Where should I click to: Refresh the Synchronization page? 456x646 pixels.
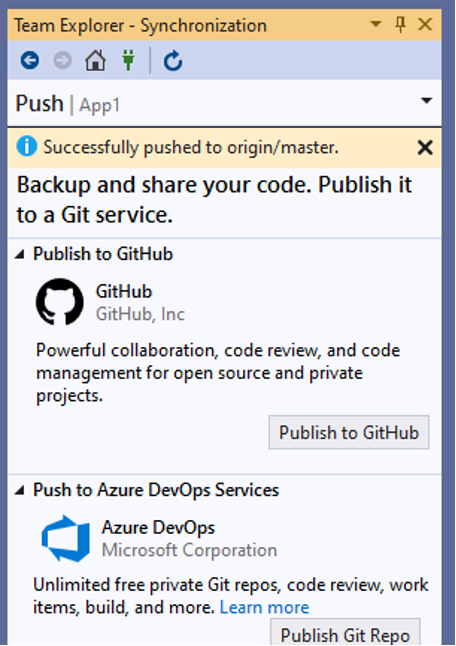[173, 61]
